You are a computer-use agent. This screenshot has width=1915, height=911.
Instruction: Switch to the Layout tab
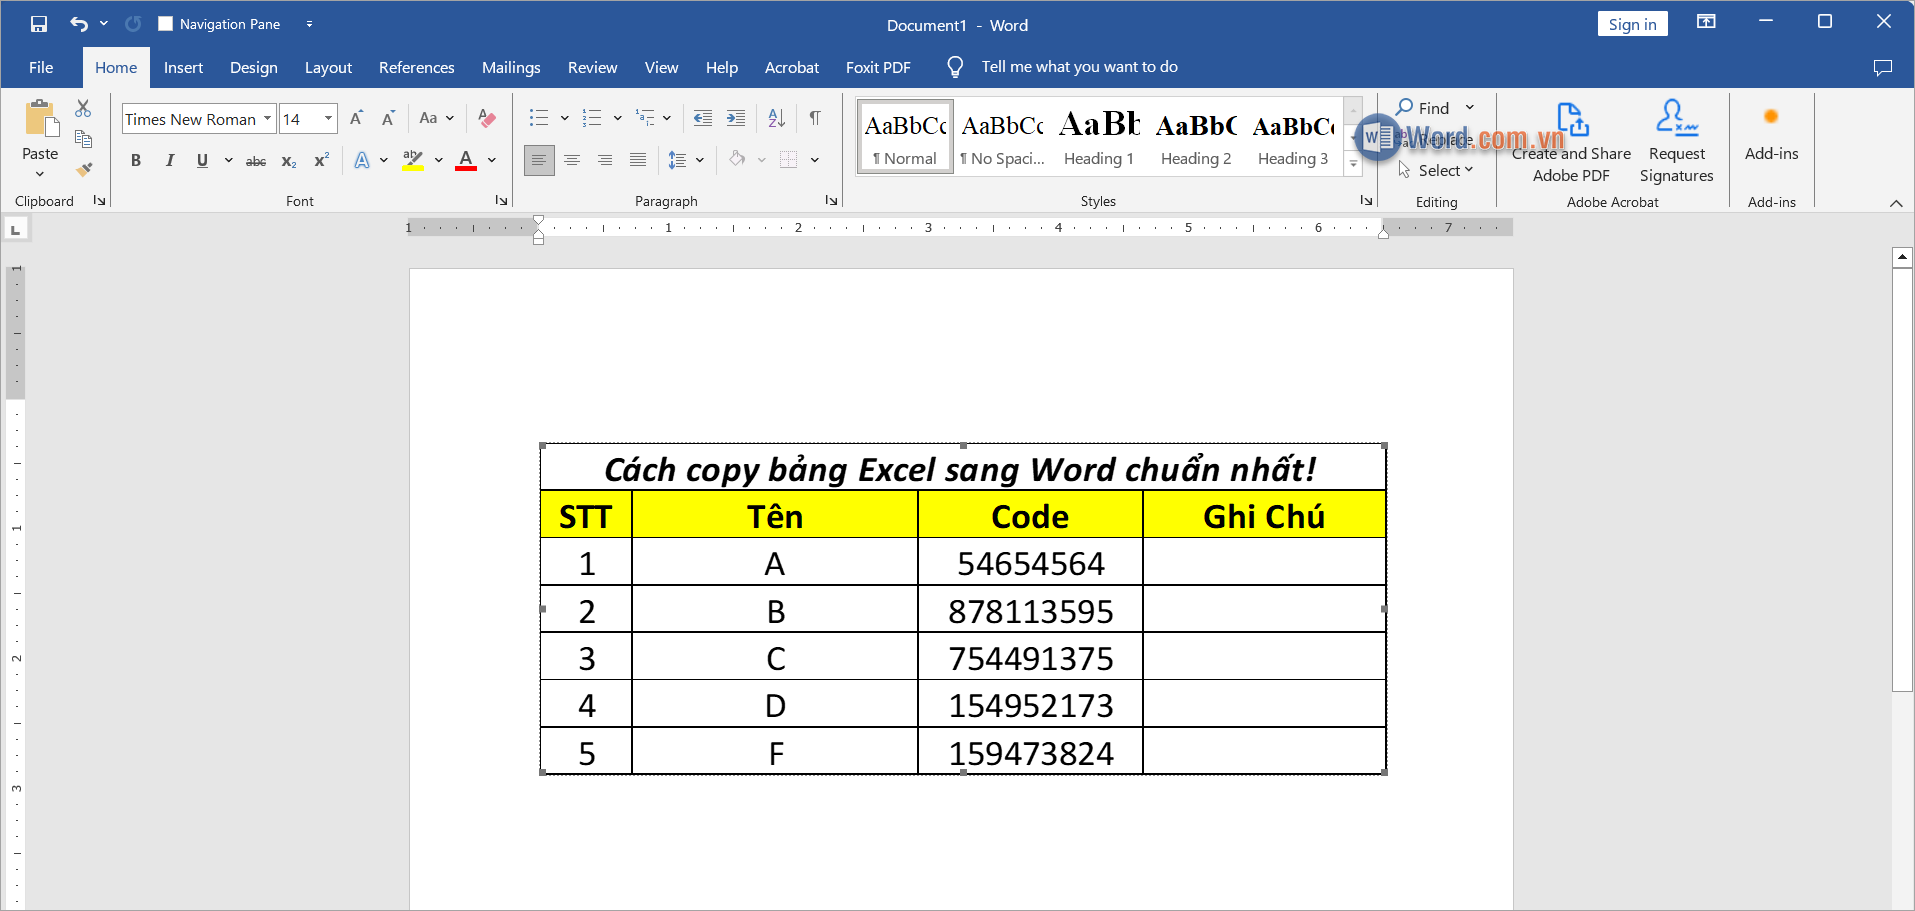[x=328, y=67]
